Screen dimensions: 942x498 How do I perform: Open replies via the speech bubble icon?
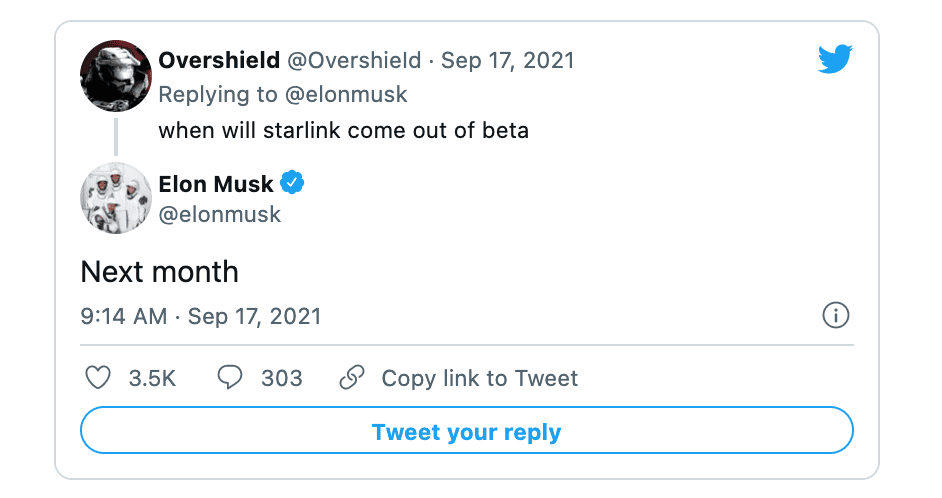pos(230,378)
